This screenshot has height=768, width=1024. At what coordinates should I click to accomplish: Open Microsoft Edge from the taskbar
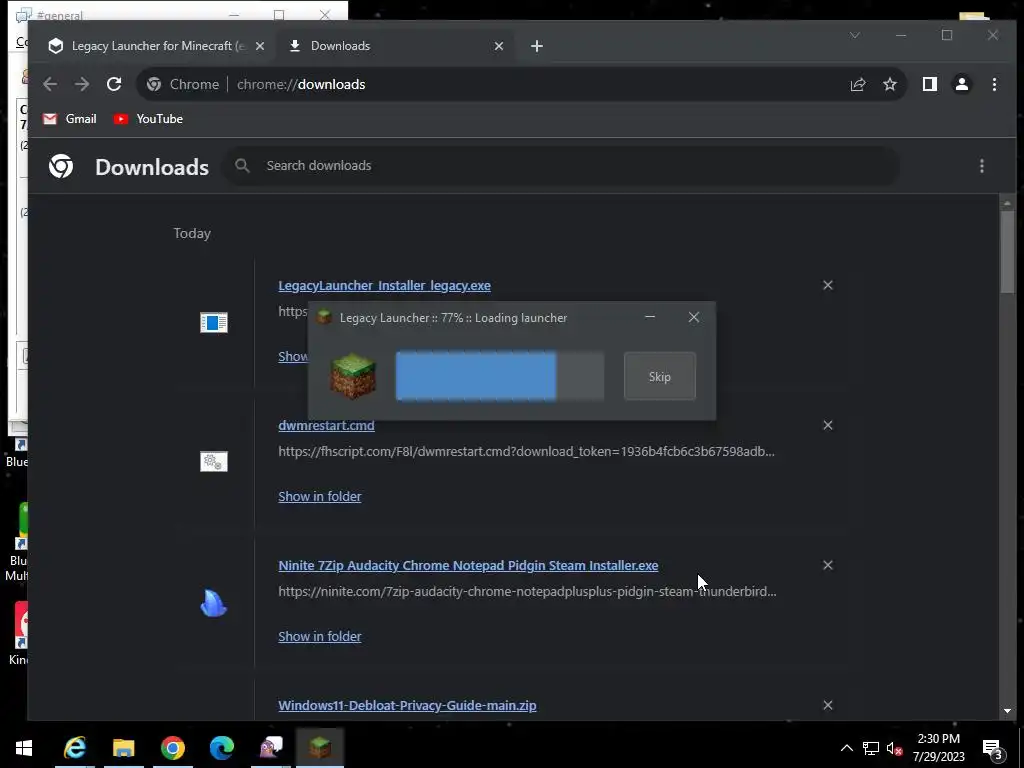point(222,748)
